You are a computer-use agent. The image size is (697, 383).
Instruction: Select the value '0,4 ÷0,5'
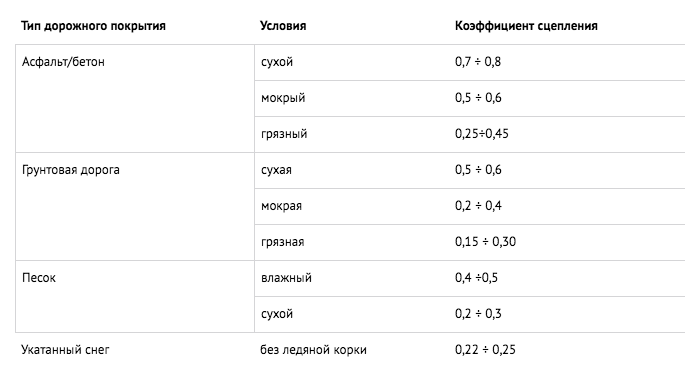(476, 278)
